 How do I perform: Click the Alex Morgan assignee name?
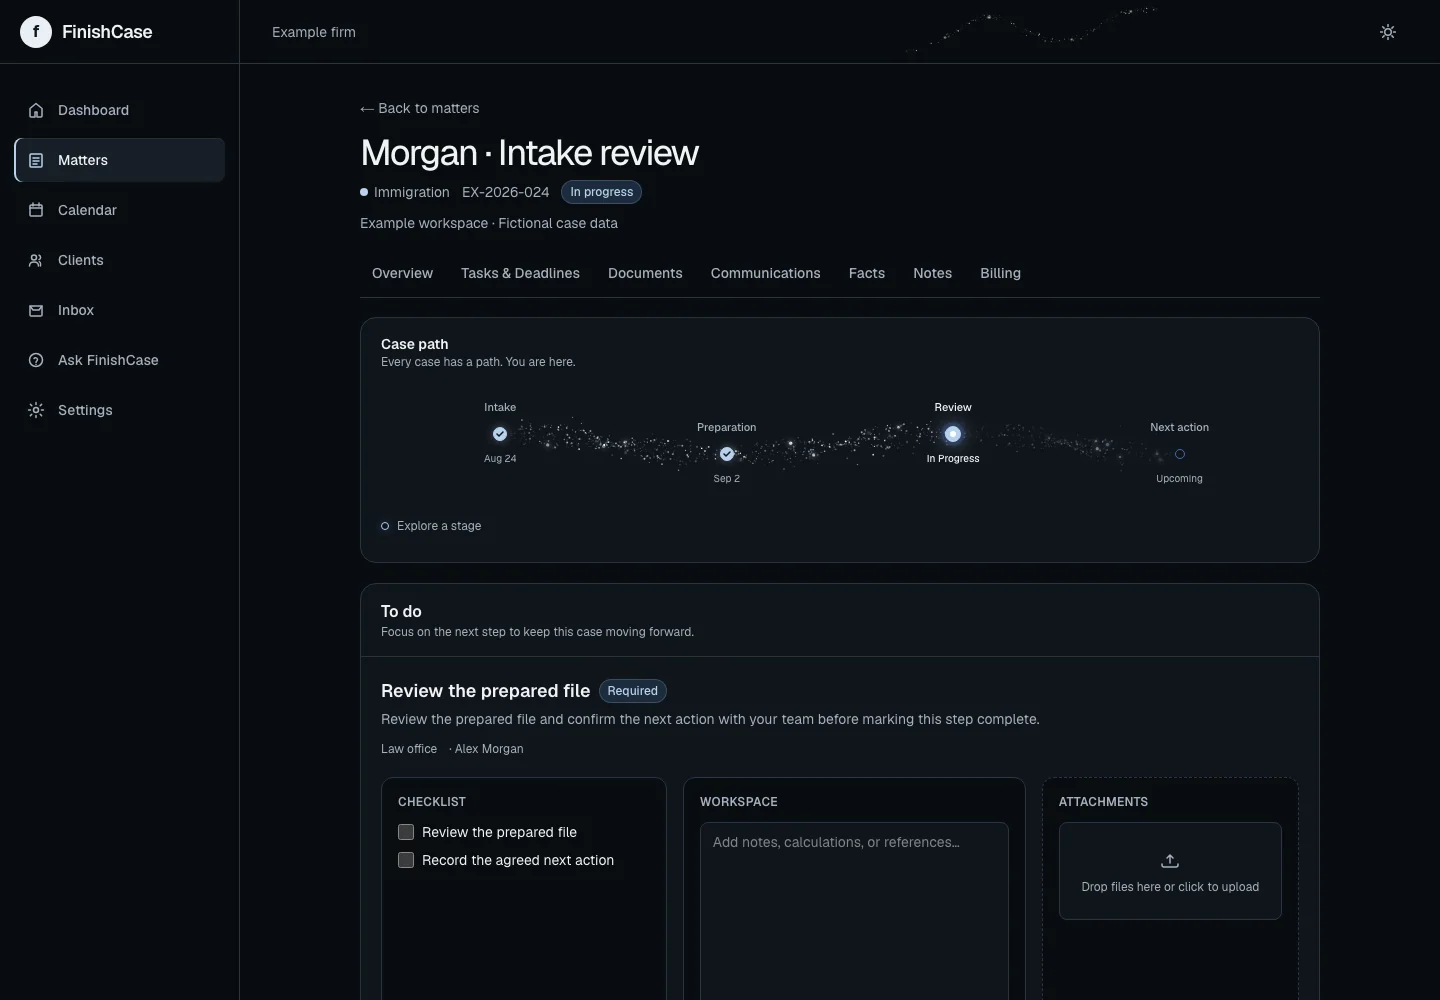[x=489, y=749]
